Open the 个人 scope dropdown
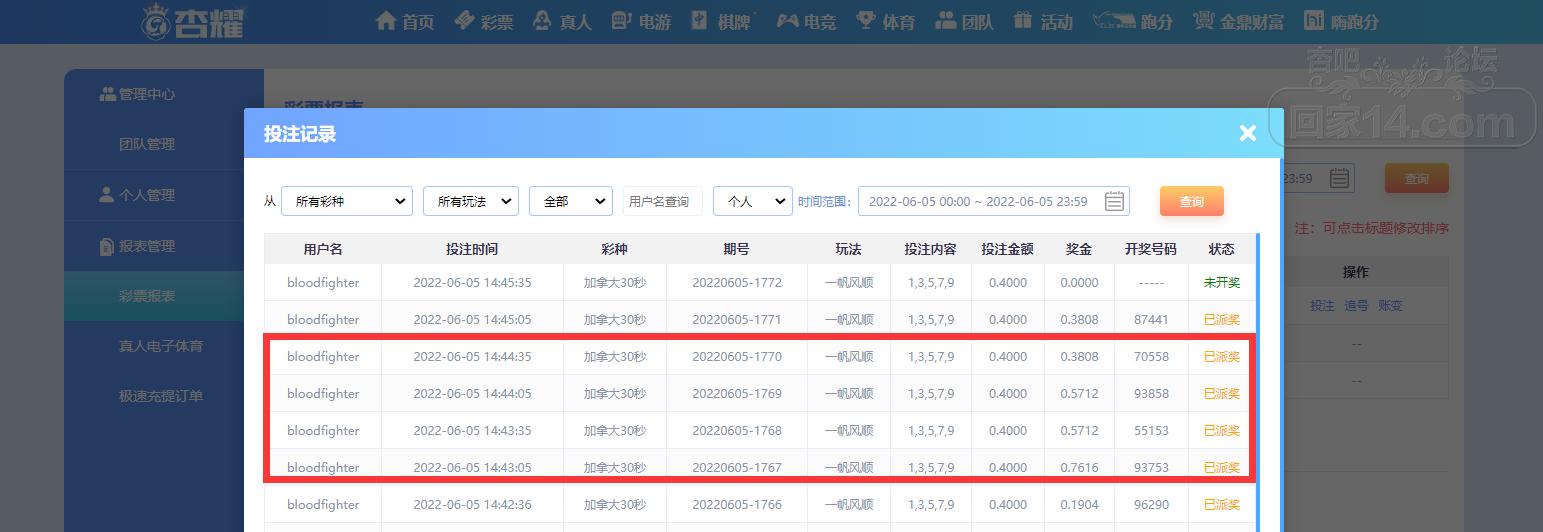Viewport: 1543px width, 532px height. tap(753, 201)
